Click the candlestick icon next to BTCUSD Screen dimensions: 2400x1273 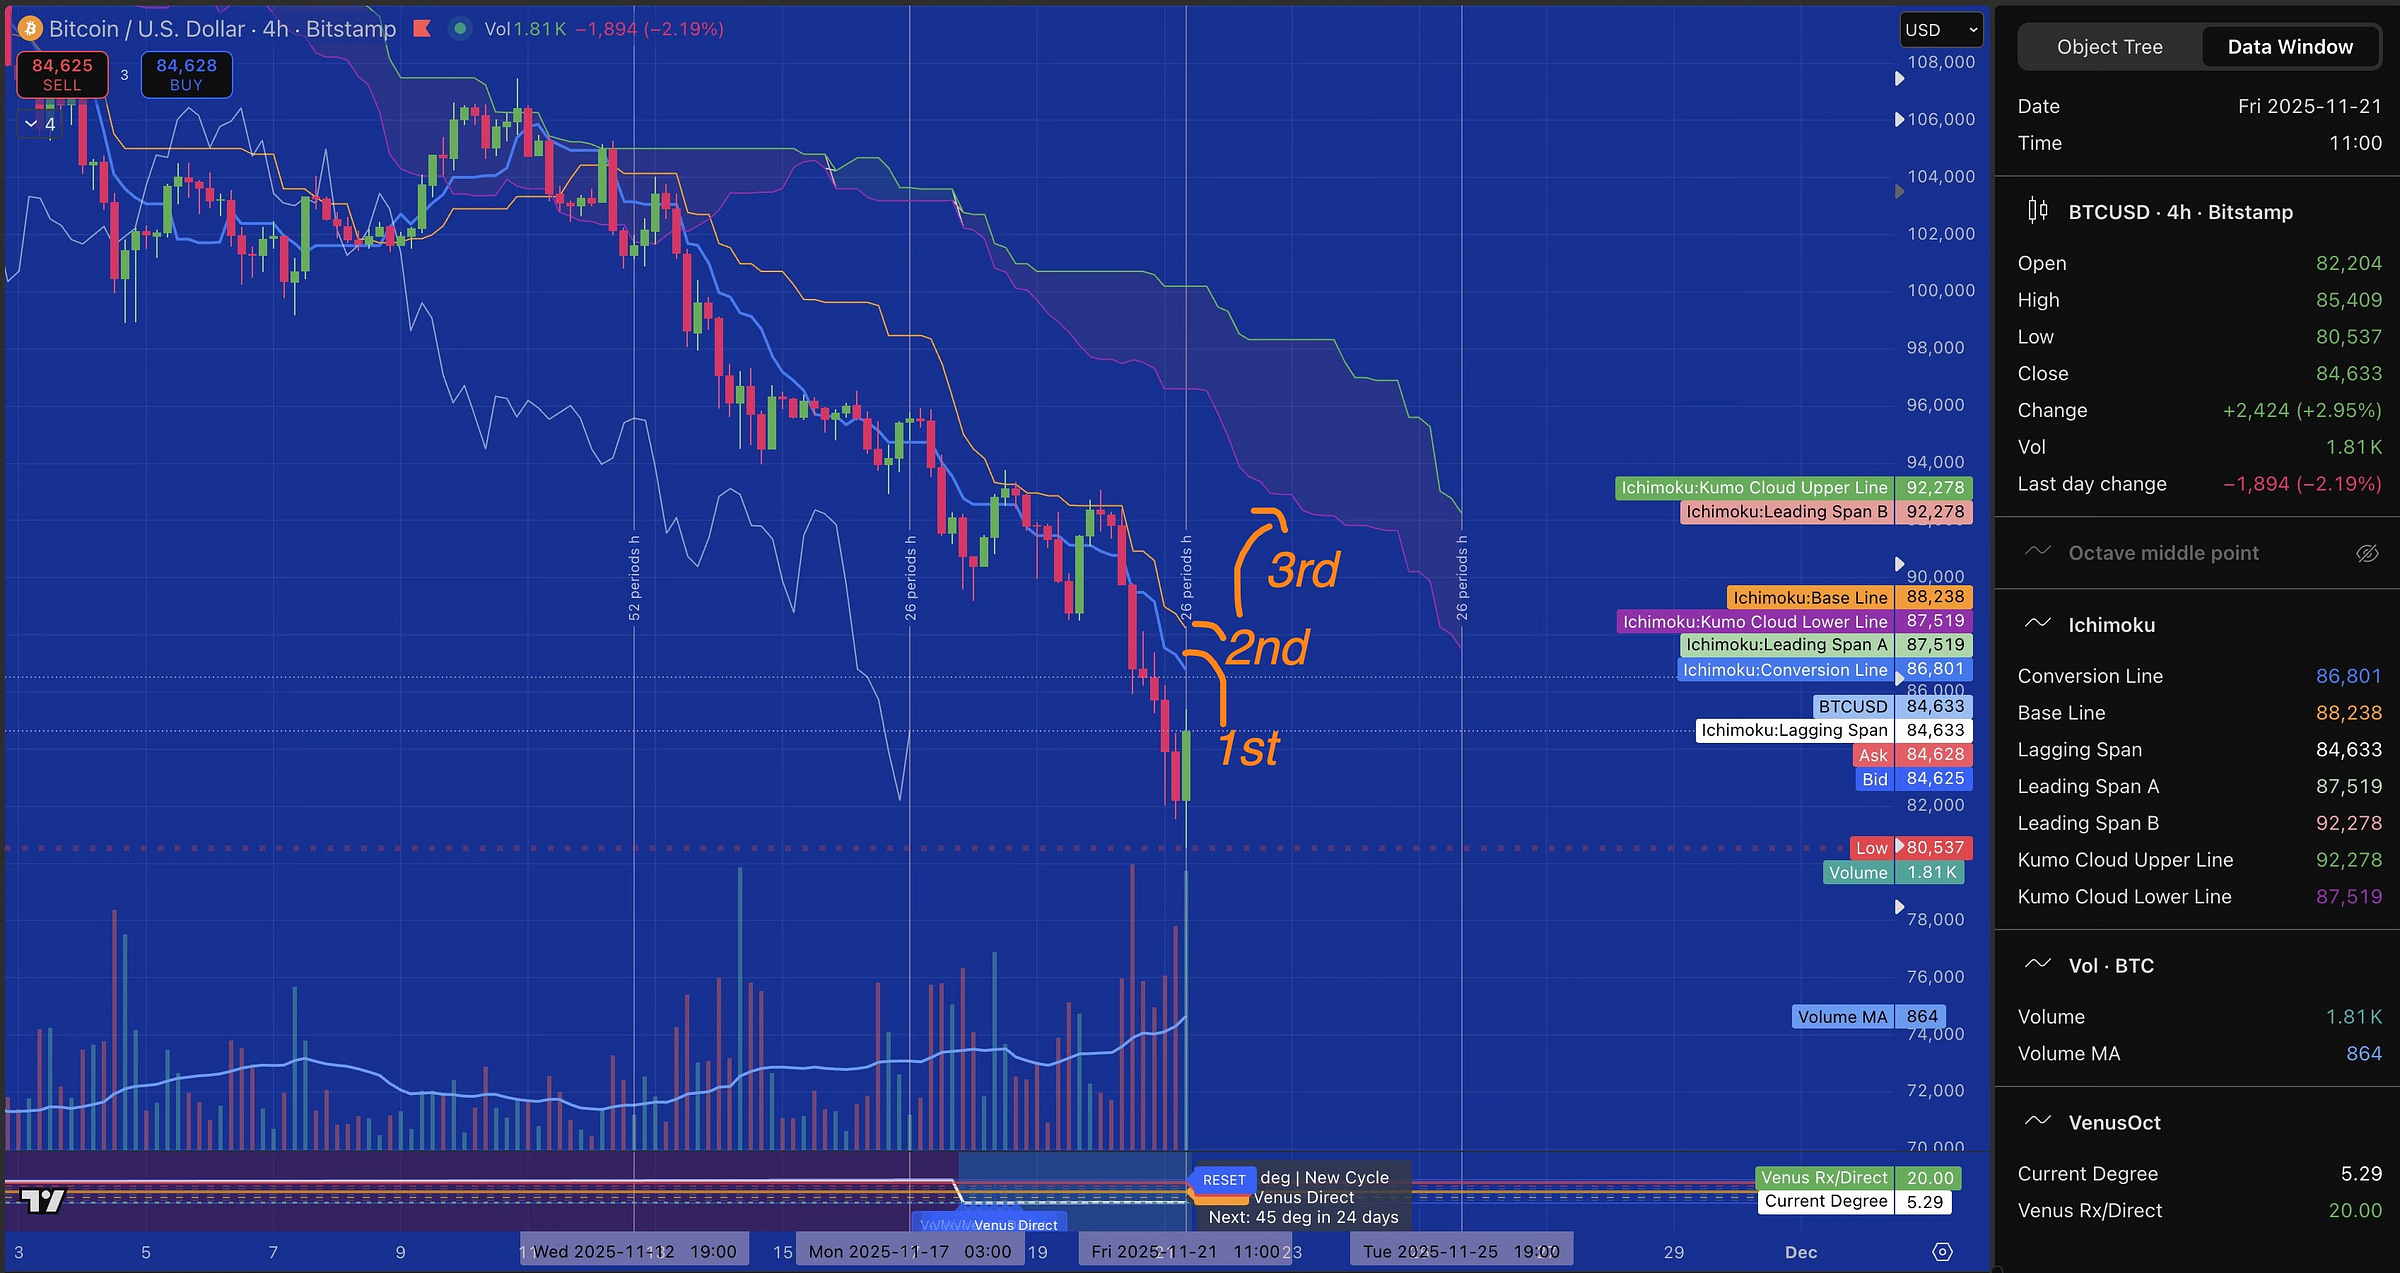2037,211
